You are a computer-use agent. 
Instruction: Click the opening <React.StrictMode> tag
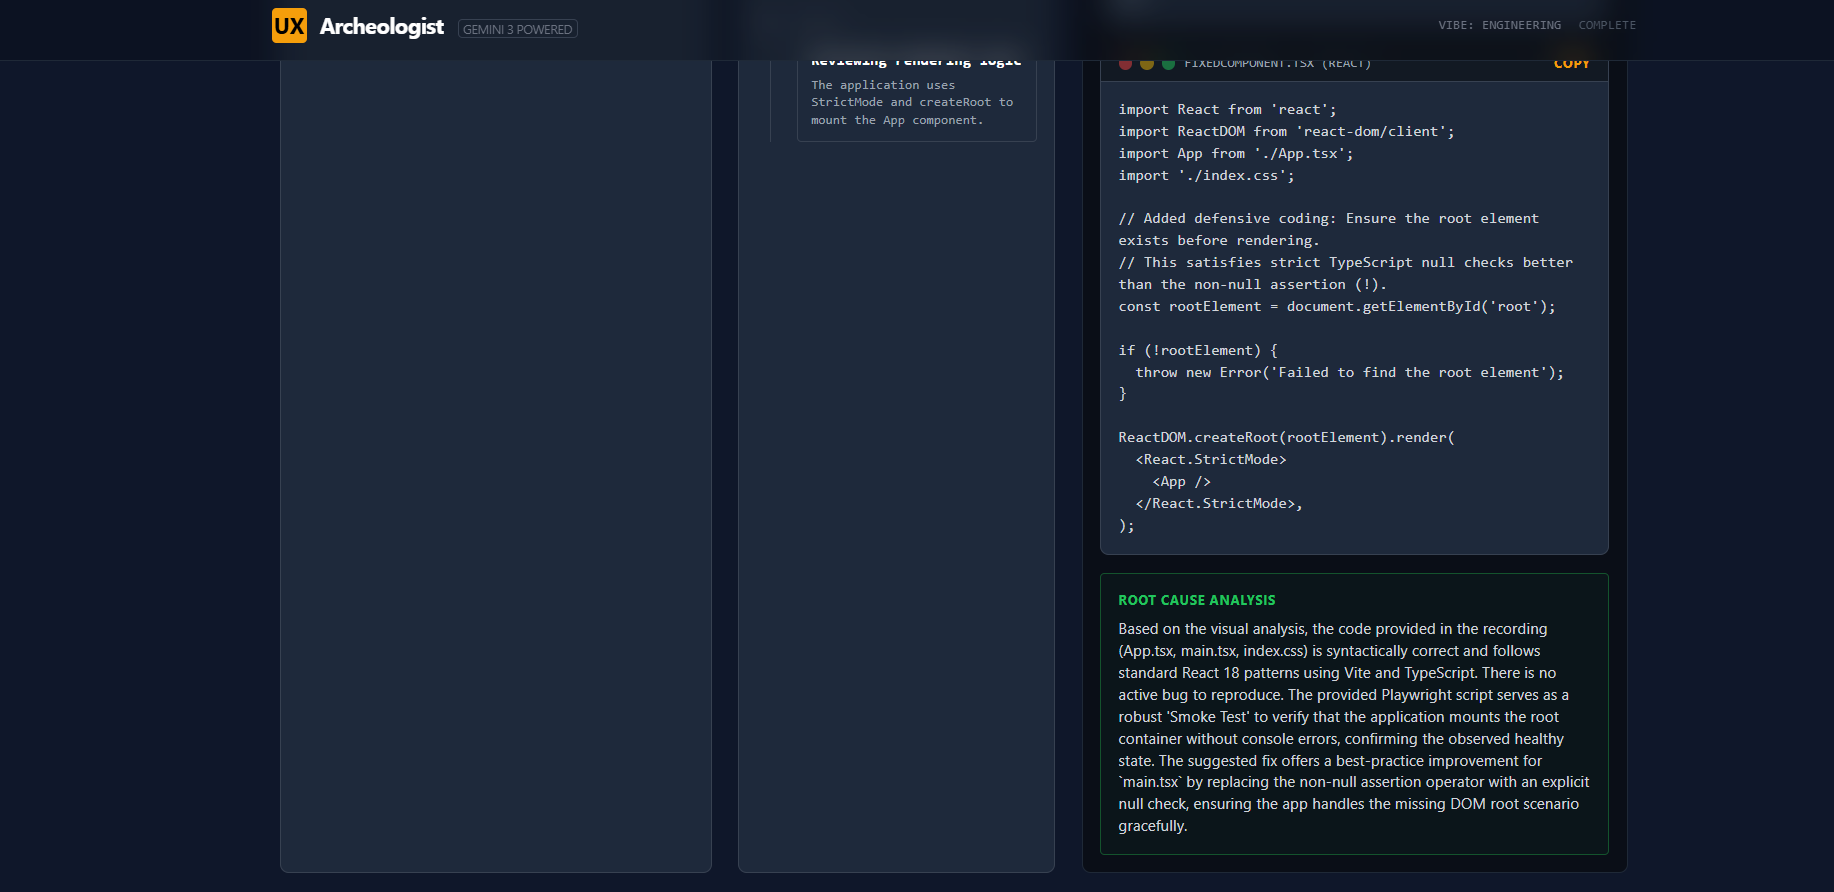tap(1211, 460)
